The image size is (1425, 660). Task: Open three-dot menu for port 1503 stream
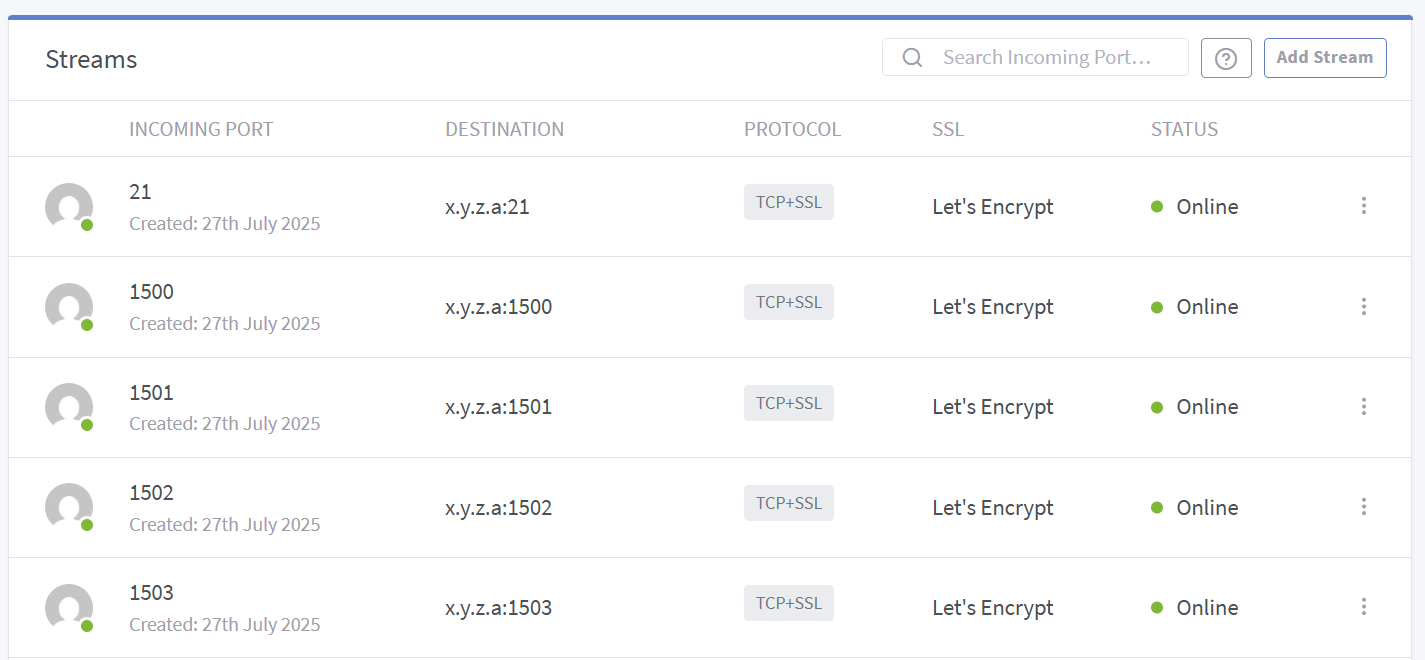pos(1363,607)
